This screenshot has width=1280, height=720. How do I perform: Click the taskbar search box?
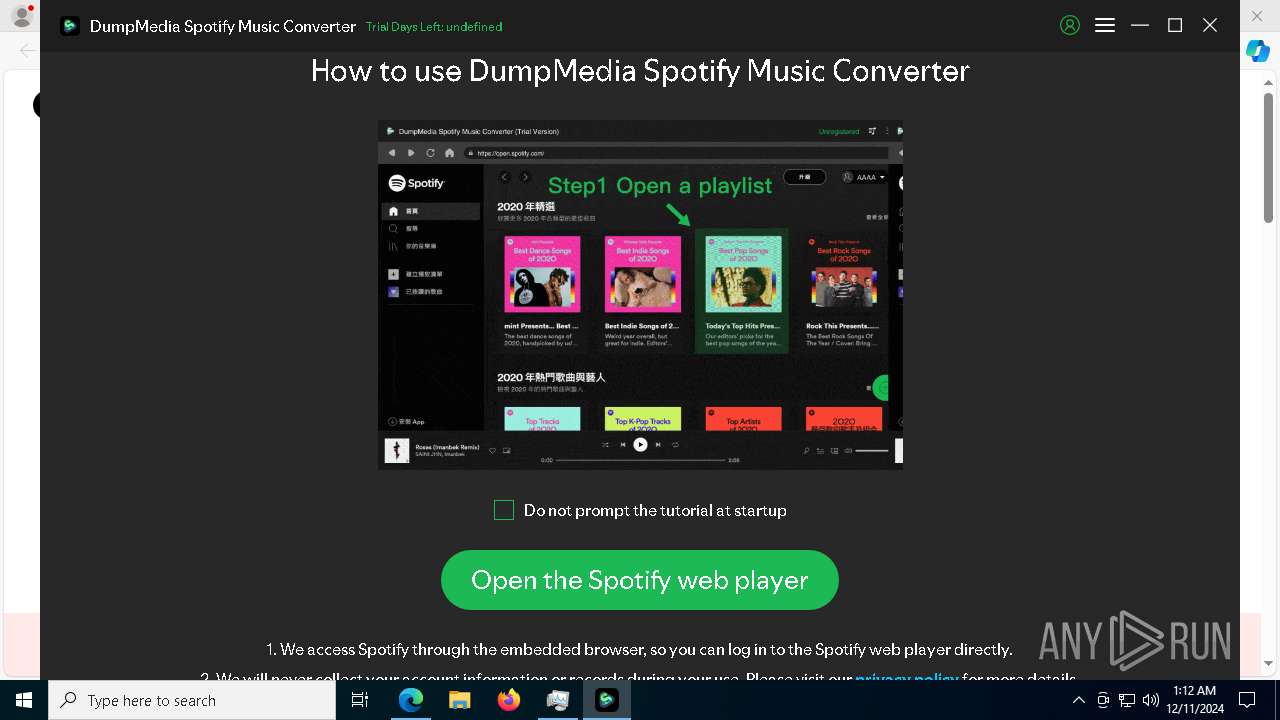pos(192,700)
